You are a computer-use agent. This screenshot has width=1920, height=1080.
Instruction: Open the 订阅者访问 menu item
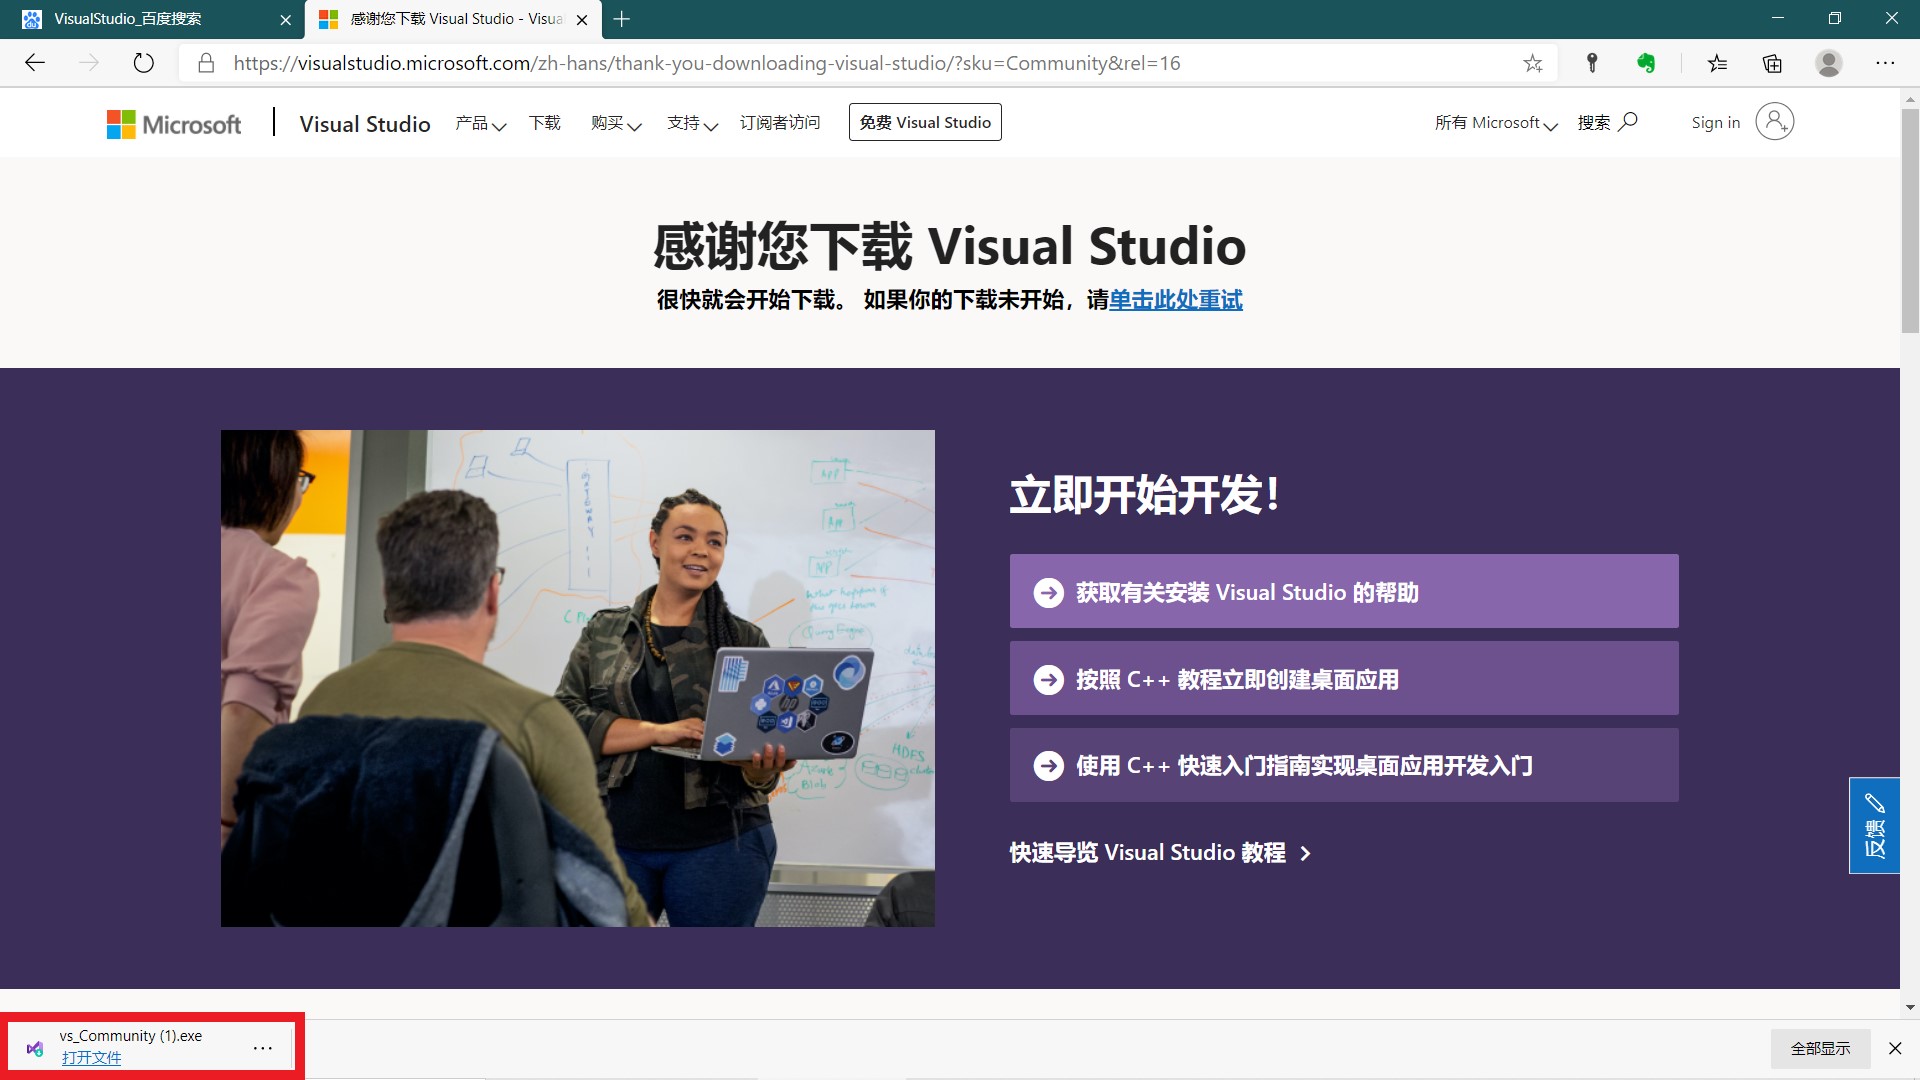(x=780, y=123)
